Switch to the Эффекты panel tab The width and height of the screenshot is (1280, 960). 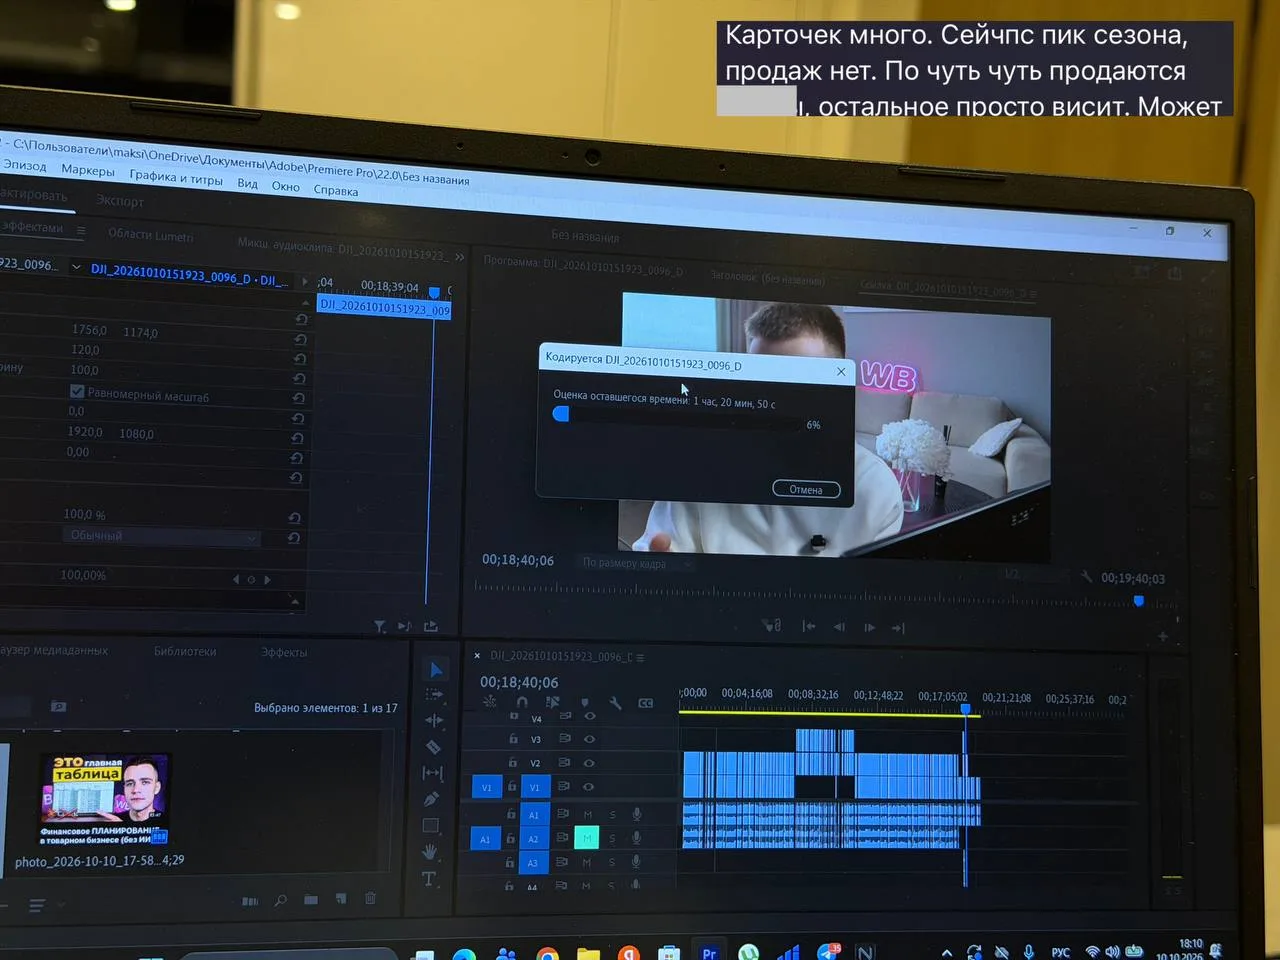284,652
